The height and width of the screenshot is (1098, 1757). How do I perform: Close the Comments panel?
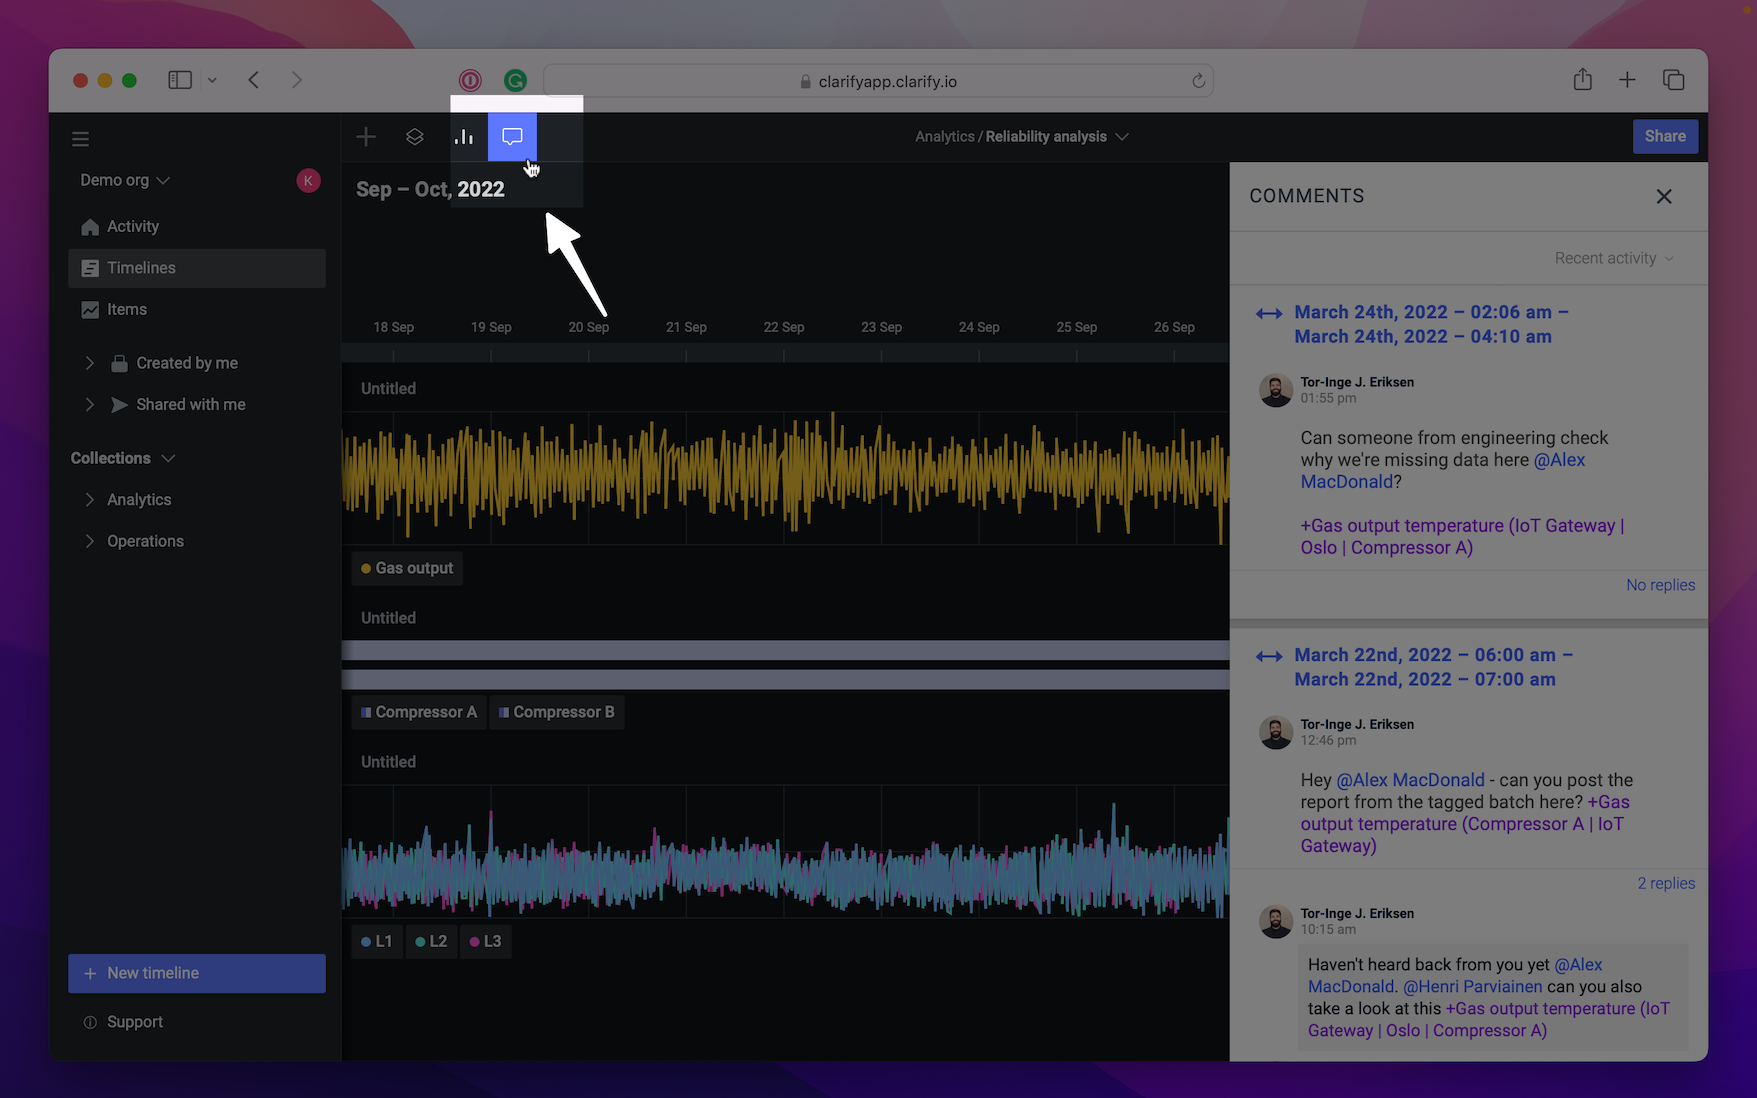click(1663, 197)
